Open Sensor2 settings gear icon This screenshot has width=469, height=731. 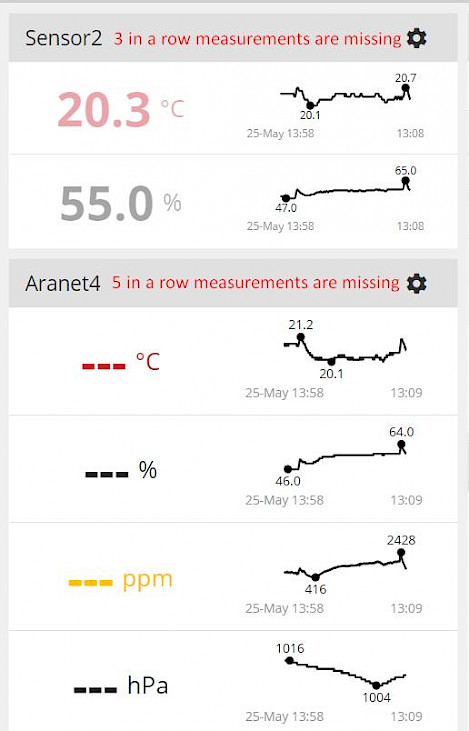point(416,38)
